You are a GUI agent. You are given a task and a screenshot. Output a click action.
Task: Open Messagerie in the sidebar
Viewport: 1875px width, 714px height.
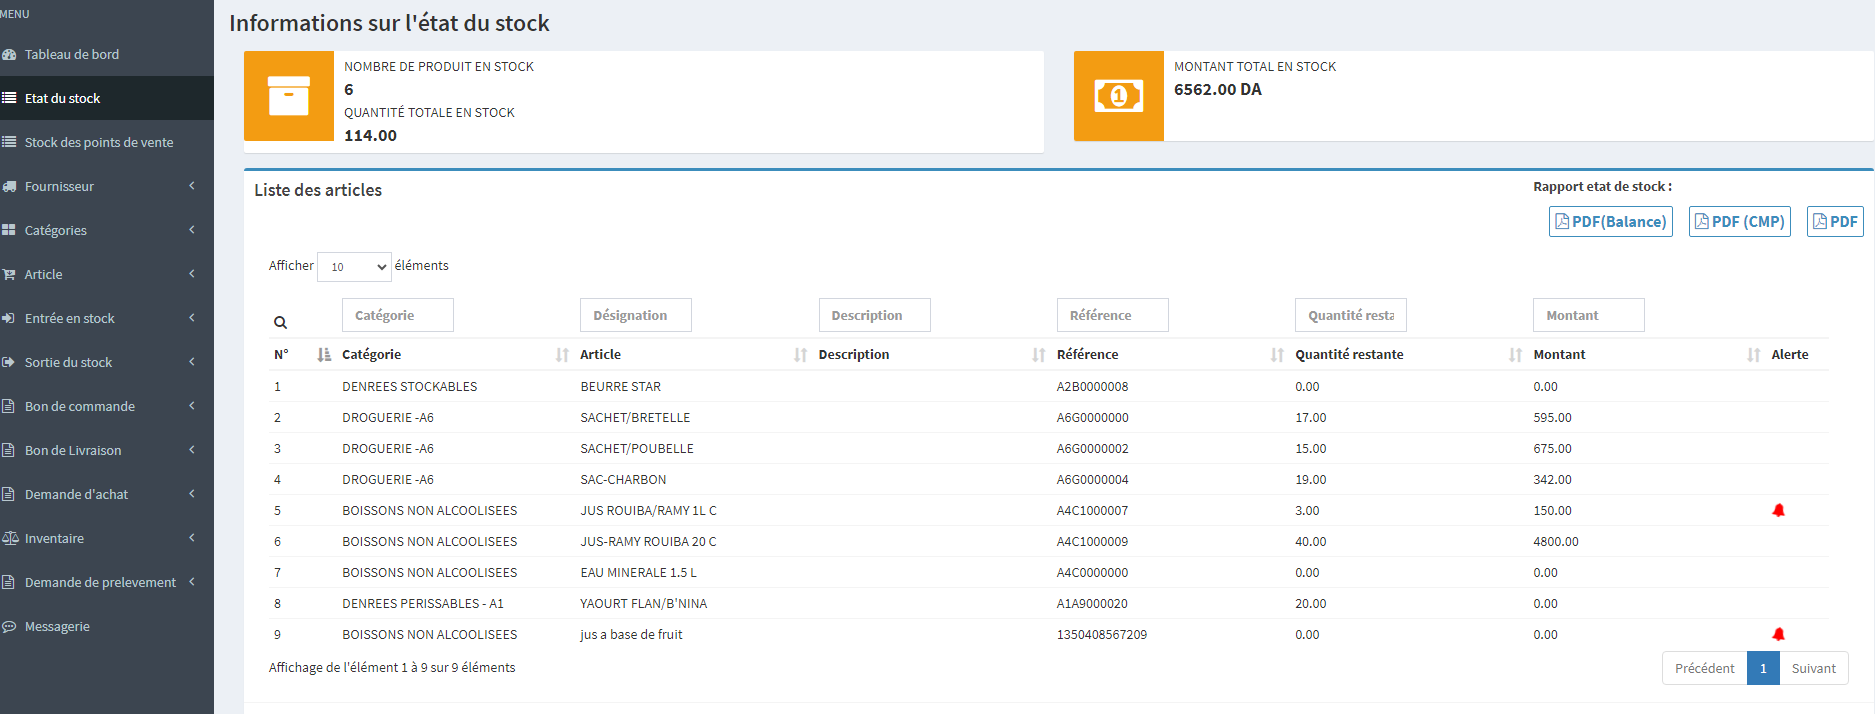[57, 626]
